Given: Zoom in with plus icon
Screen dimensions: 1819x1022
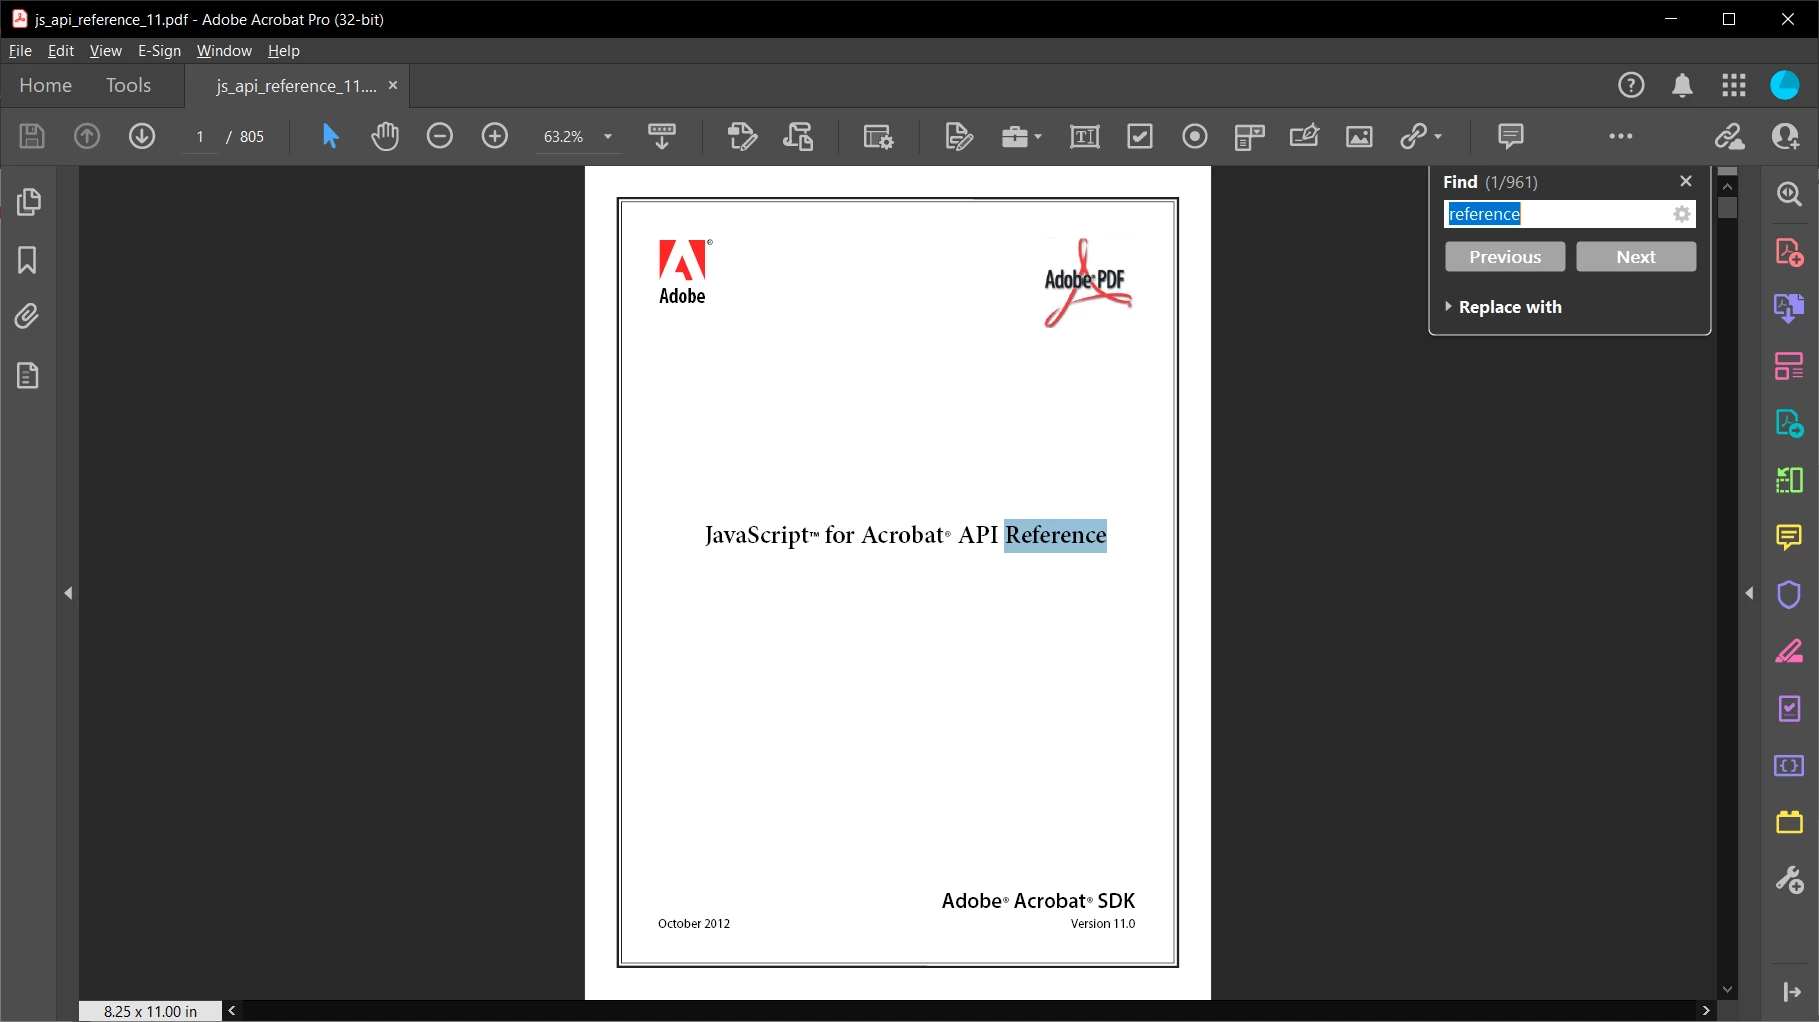Looking at the screenshot, I should tap(495, 136).
